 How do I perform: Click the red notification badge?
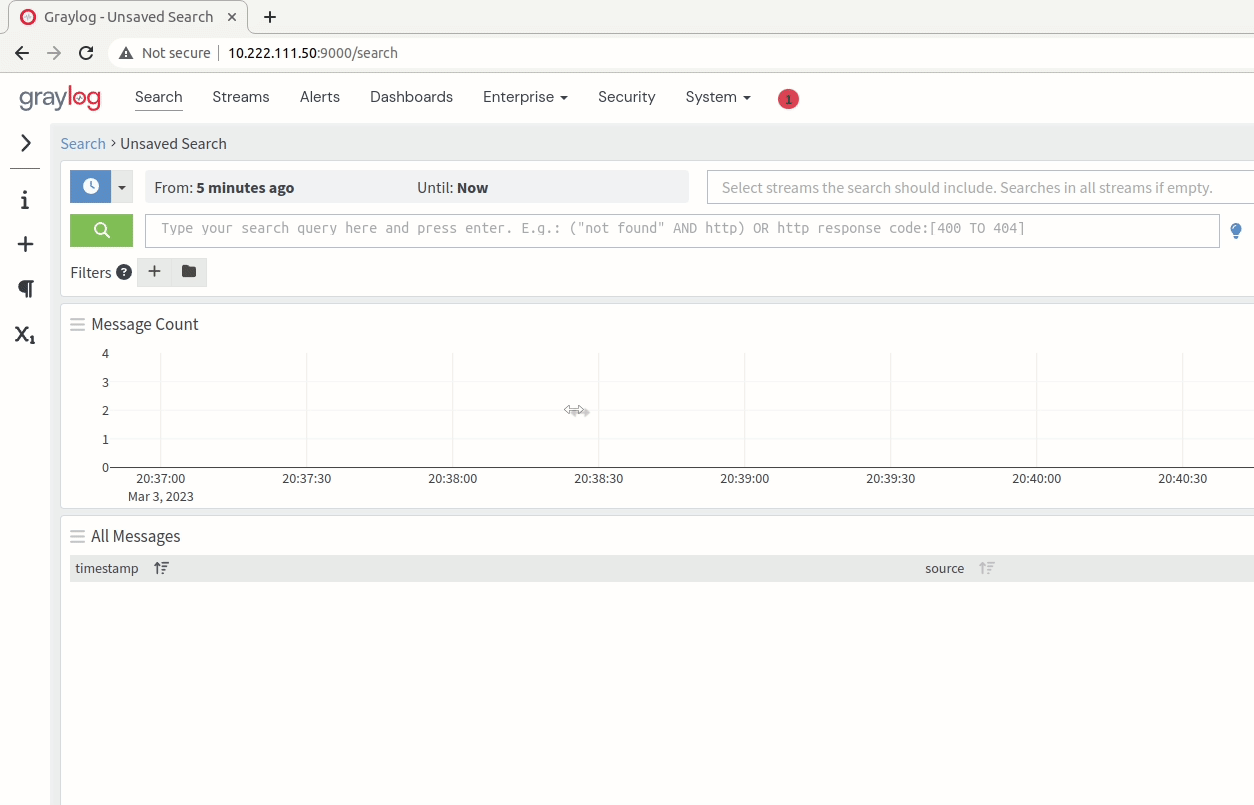point(788,99)
